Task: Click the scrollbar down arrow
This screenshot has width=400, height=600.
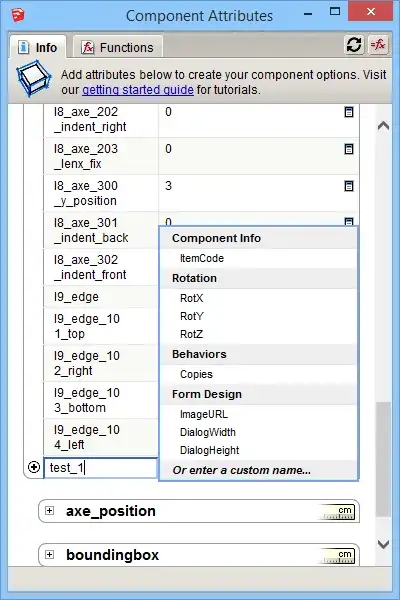Action: [384, 544]
